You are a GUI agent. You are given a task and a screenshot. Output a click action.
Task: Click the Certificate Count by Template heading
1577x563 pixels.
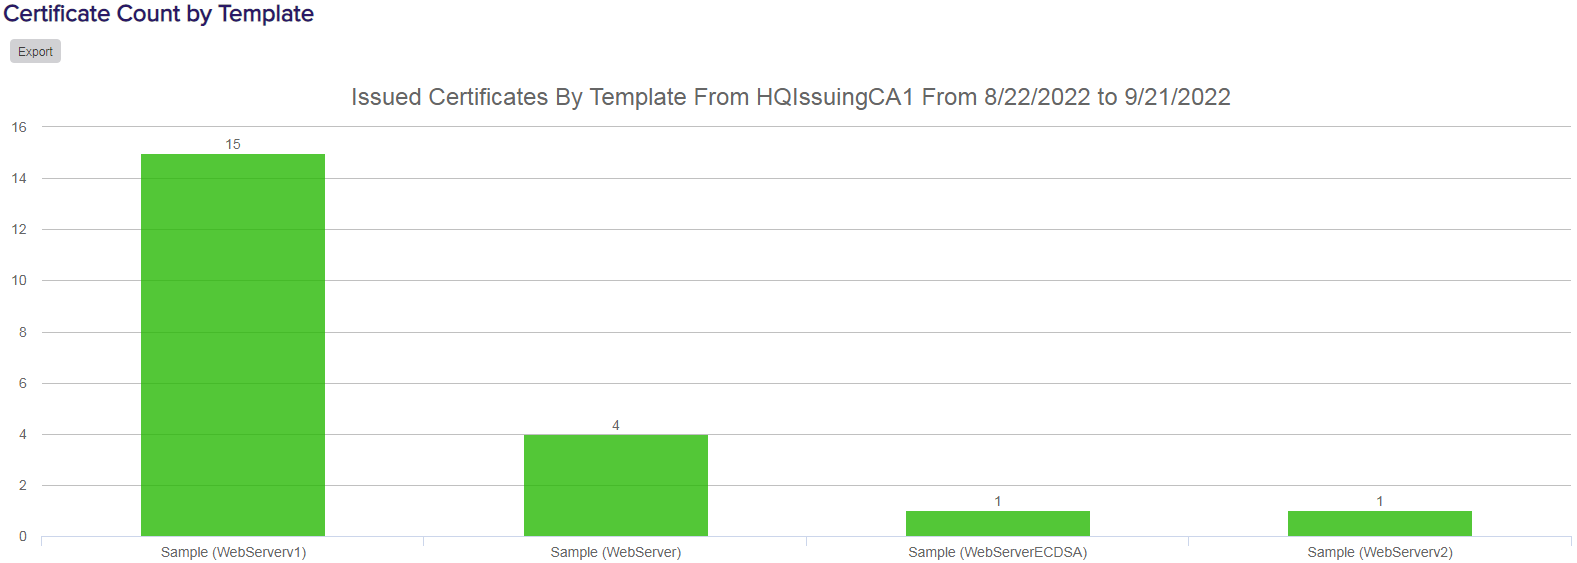tap(159, 14)
